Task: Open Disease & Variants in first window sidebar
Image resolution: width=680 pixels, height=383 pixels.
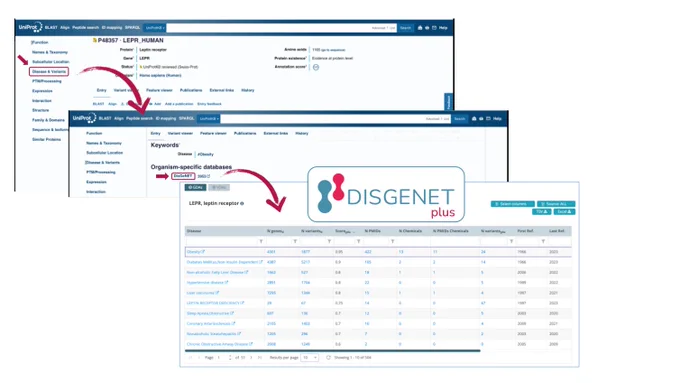Action: (49, 72)
